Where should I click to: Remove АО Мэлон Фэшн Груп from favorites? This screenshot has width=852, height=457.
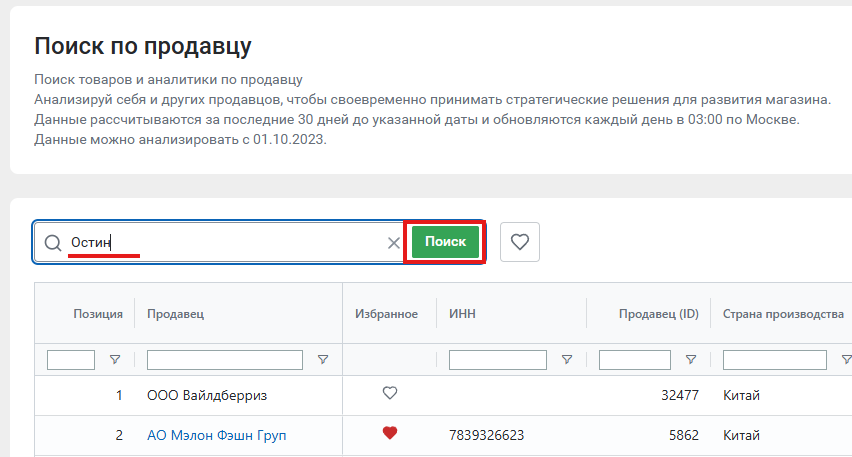[x=390, y=434]
